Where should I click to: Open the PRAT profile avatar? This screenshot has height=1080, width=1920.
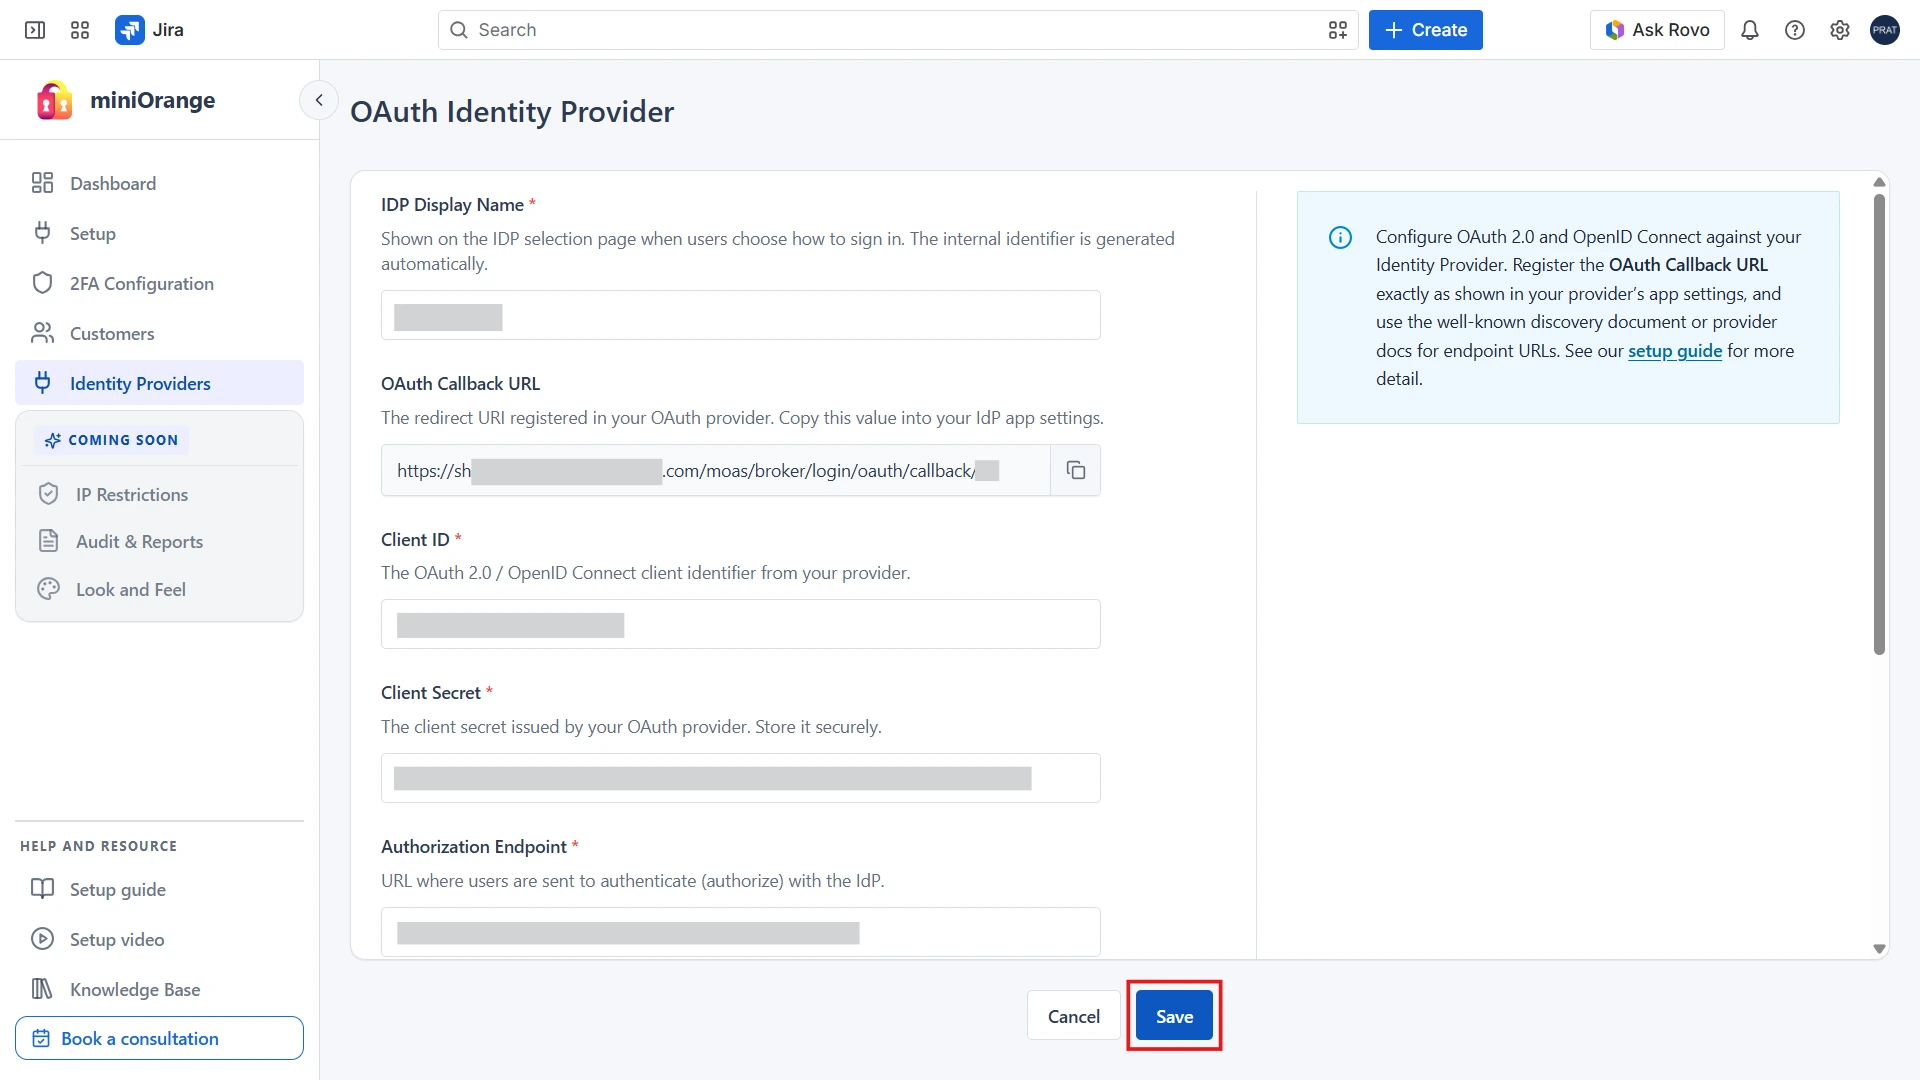click(x=1885, y=30)
